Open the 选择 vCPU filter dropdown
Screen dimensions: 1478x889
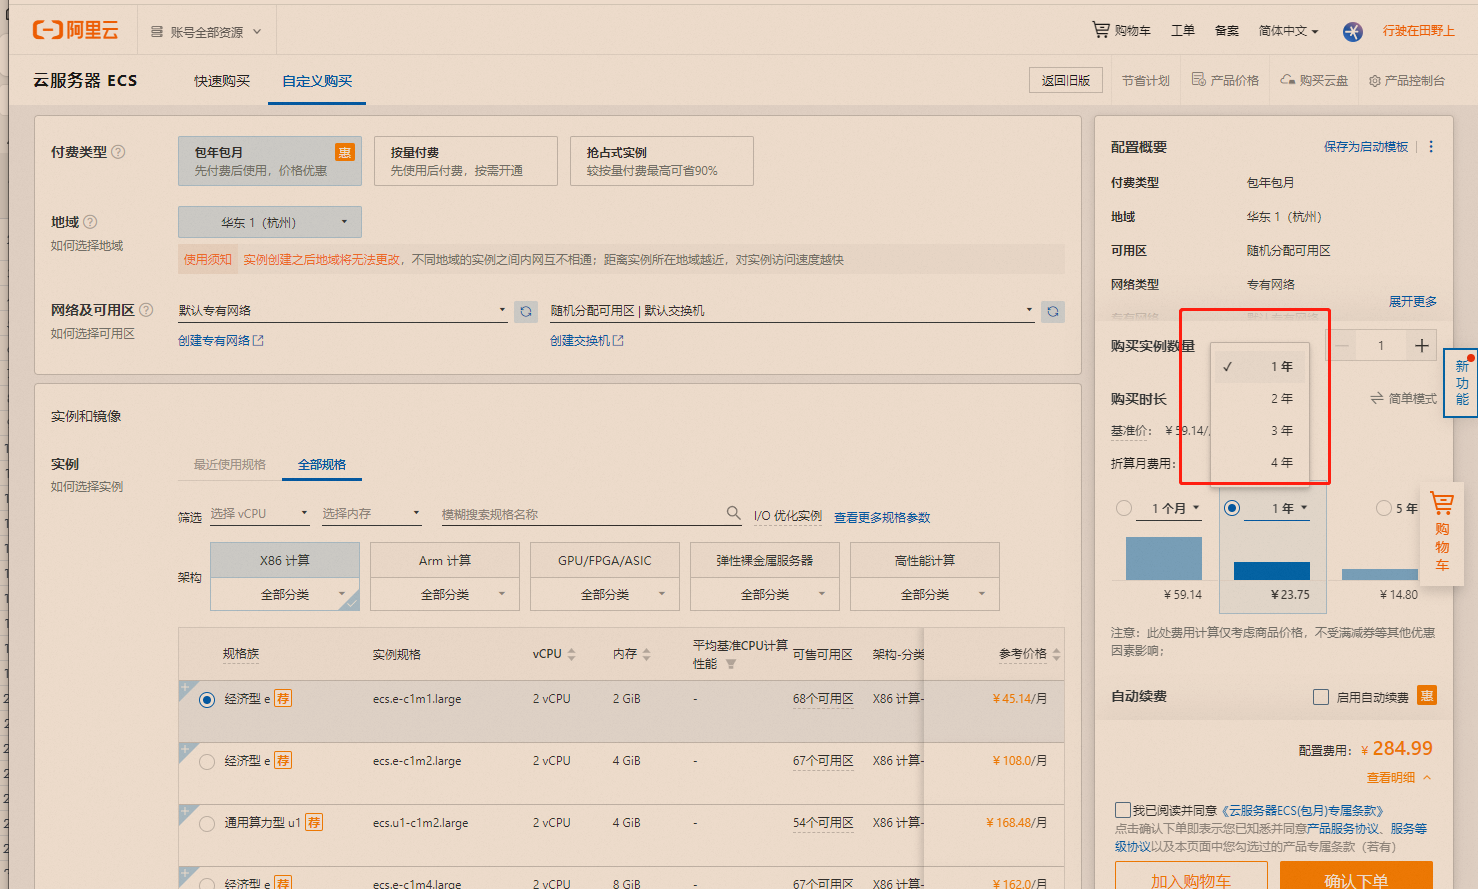tap(260, 513)
